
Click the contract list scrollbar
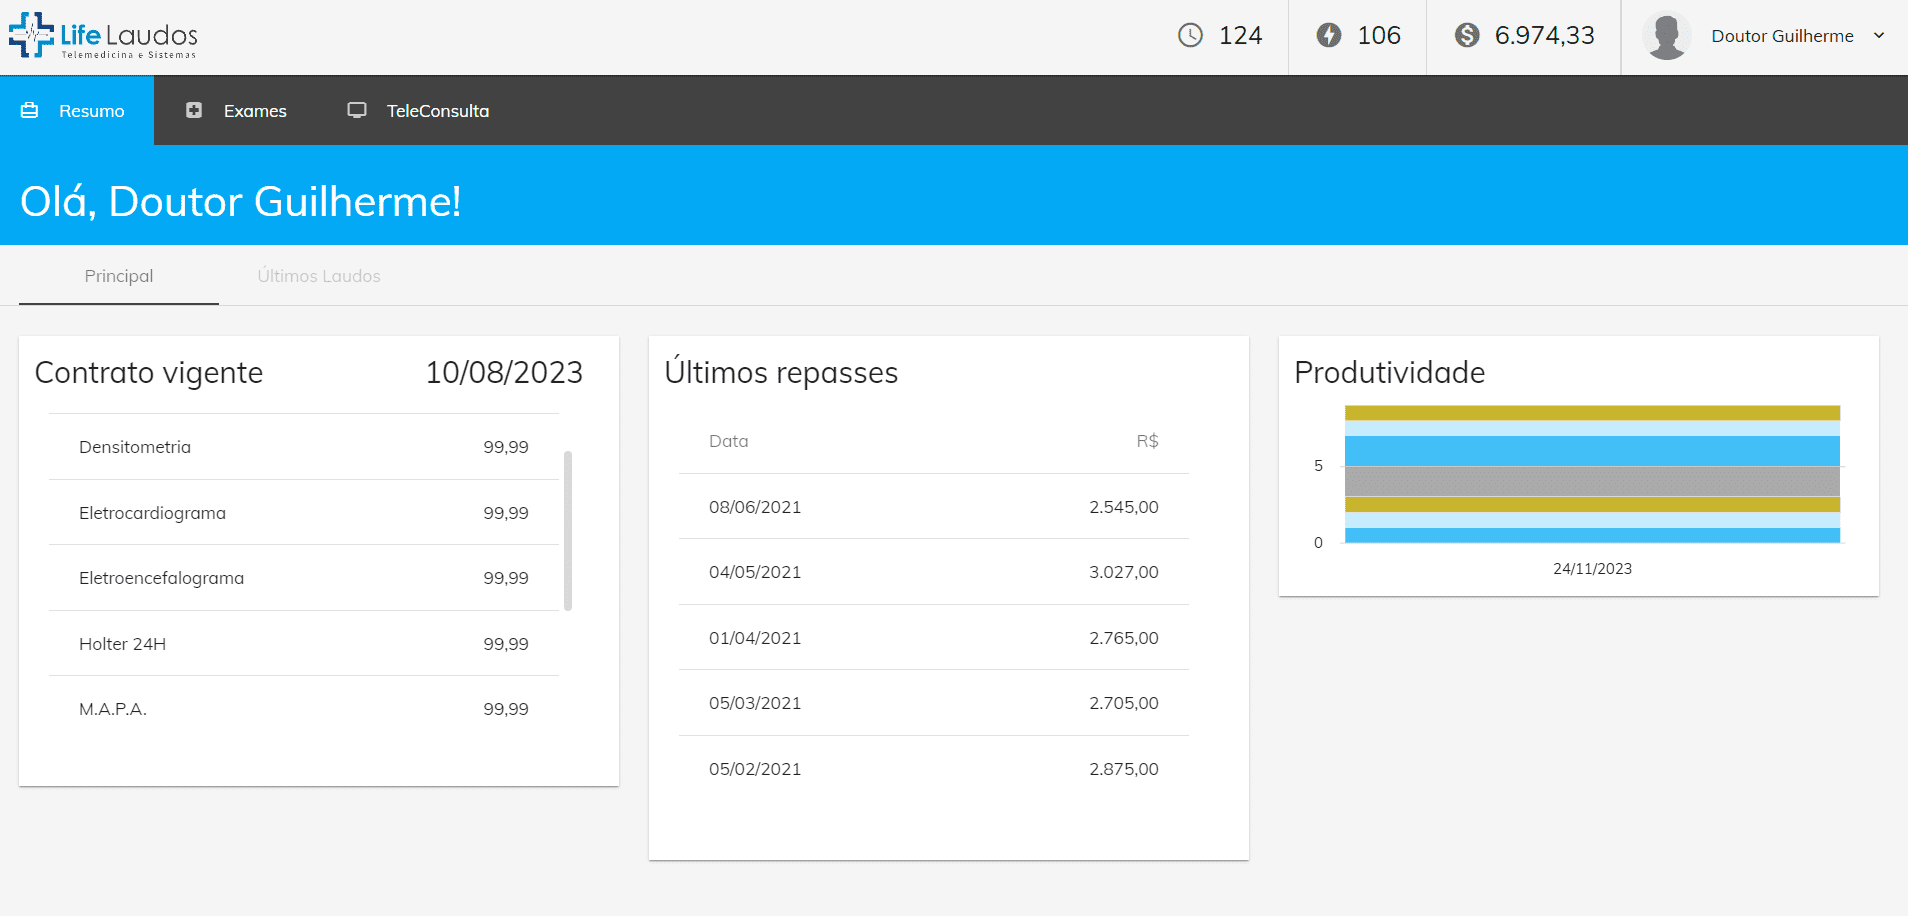[x=568, y=530]
